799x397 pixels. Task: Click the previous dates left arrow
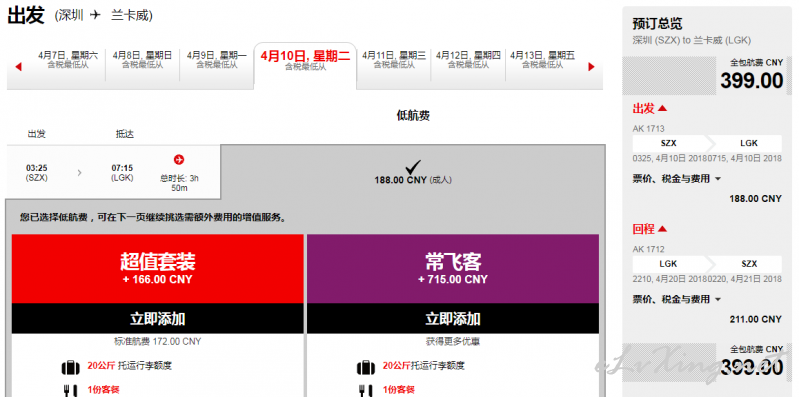tap(19, 66)
